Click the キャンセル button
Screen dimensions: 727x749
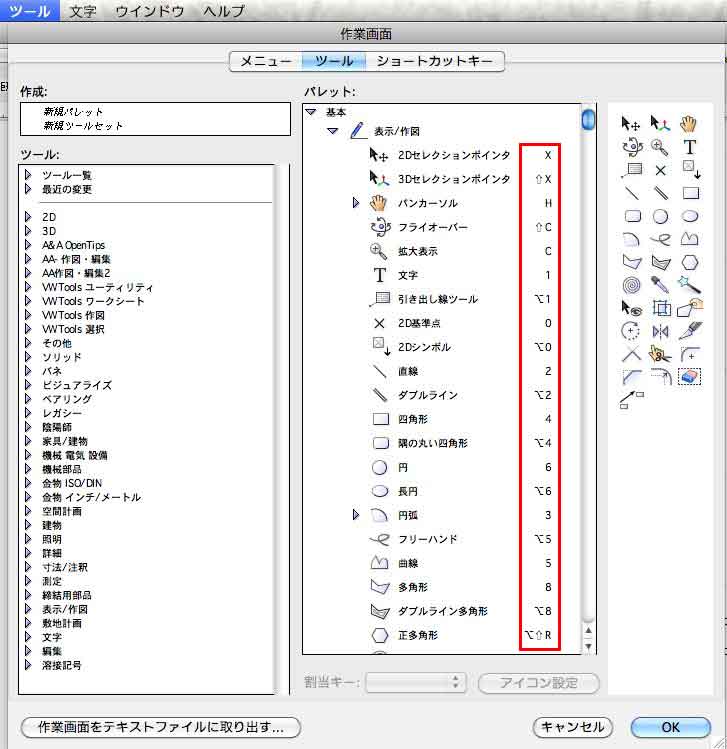click(572, 727)
